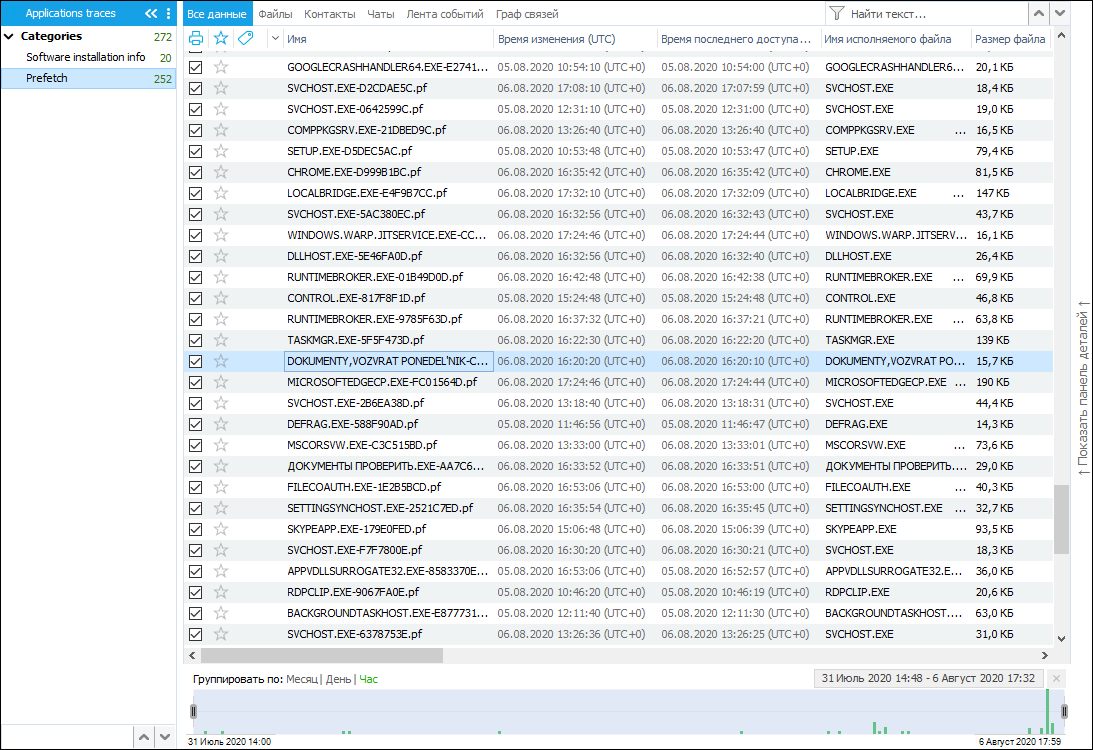Collapse the Categories tree node

coord(9,36)
